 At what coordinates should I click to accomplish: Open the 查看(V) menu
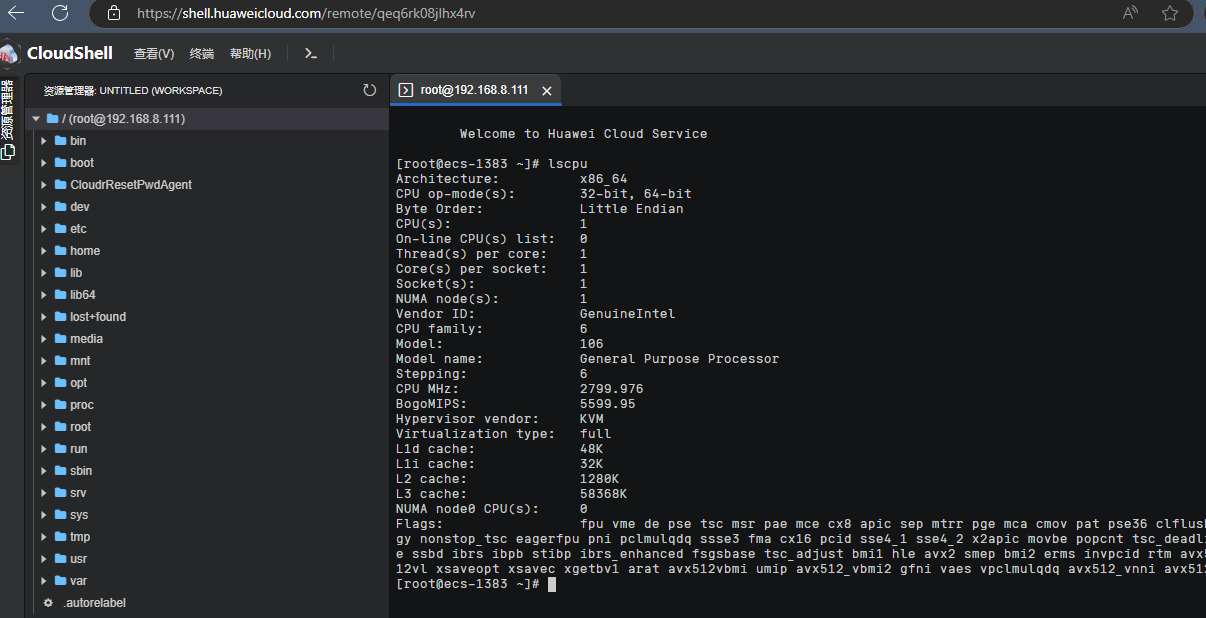154,54
